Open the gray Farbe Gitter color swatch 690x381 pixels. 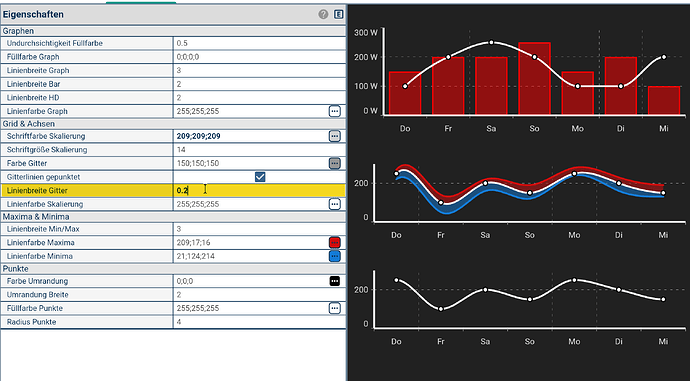[335, 163]
